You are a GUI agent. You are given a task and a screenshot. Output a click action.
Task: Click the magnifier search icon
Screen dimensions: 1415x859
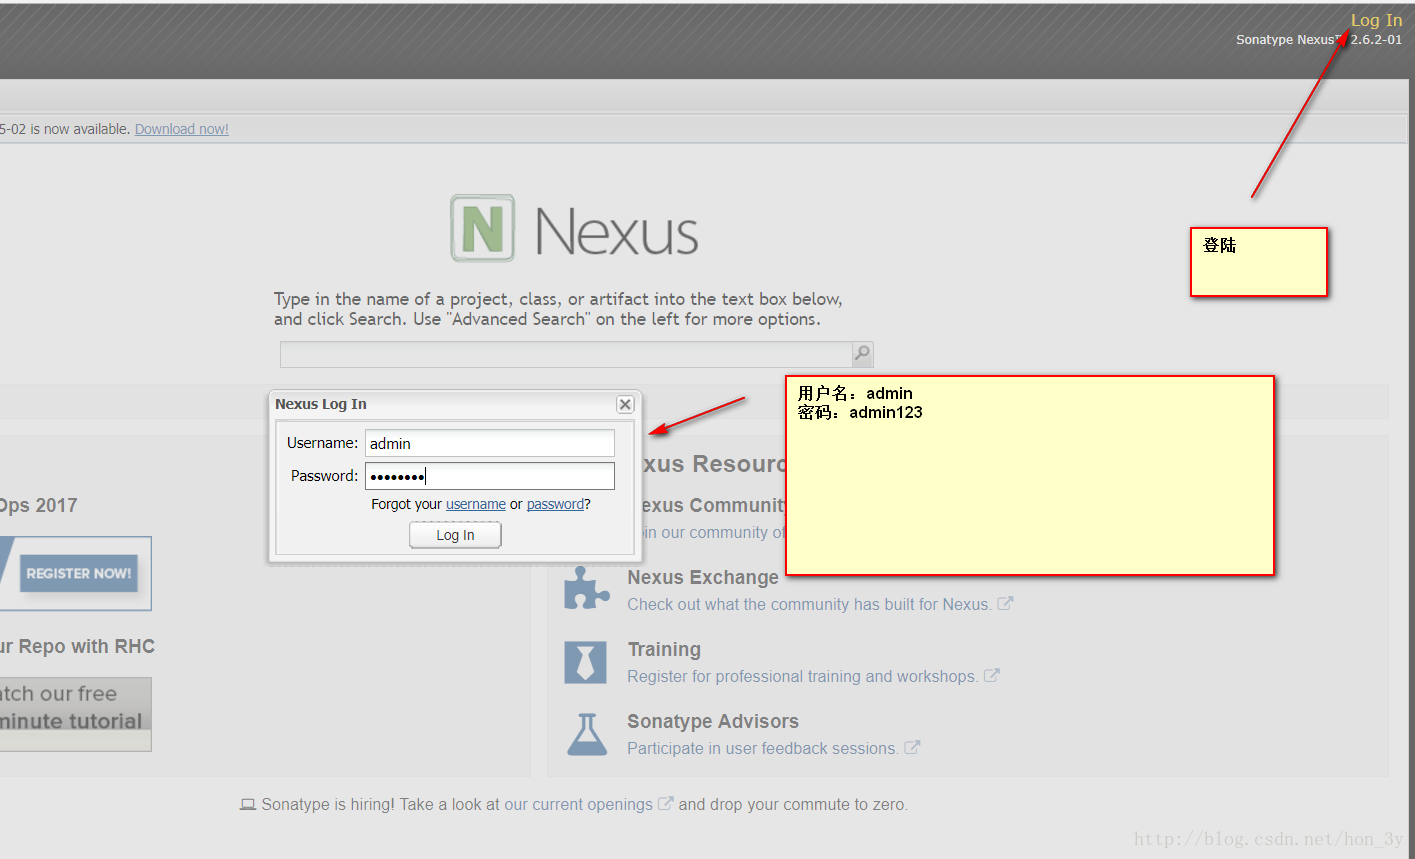pyautogui.click(x=862, y=354)
